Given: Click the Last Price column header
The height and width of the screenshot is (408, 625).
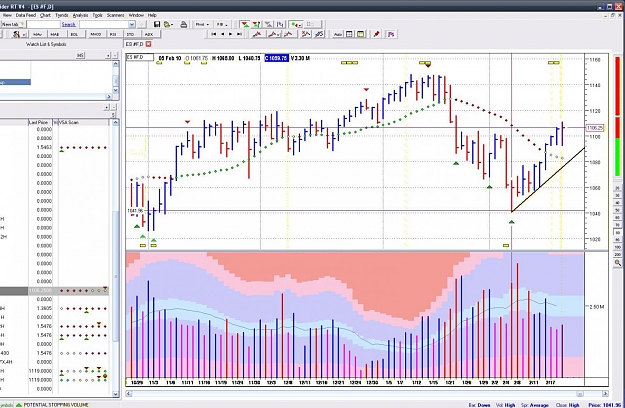Looking at the screenshot, I should [x=38, y=122].
